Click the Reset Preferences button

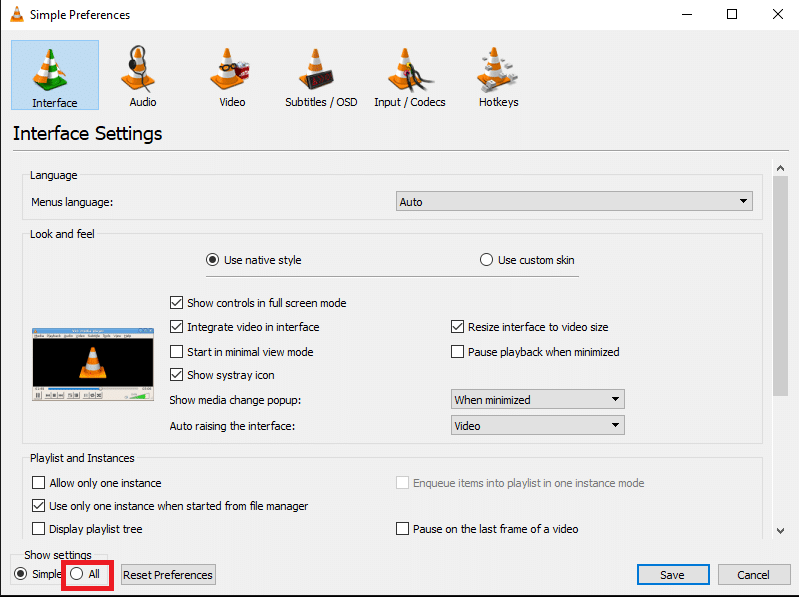tap(168, 575)
